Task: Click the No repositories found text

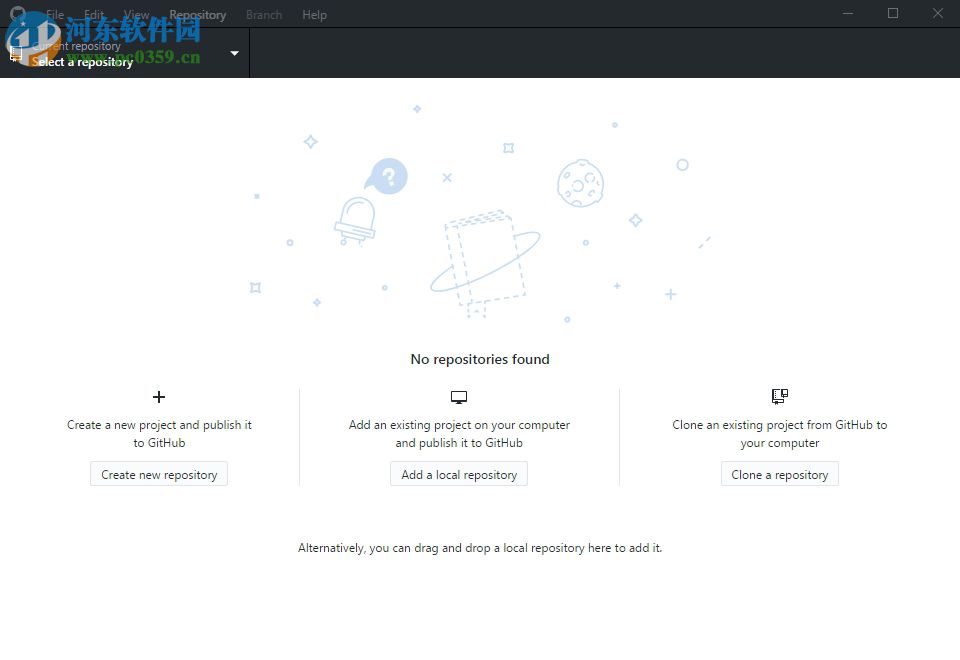Action: pyautogui.click(x=480, y=359)
